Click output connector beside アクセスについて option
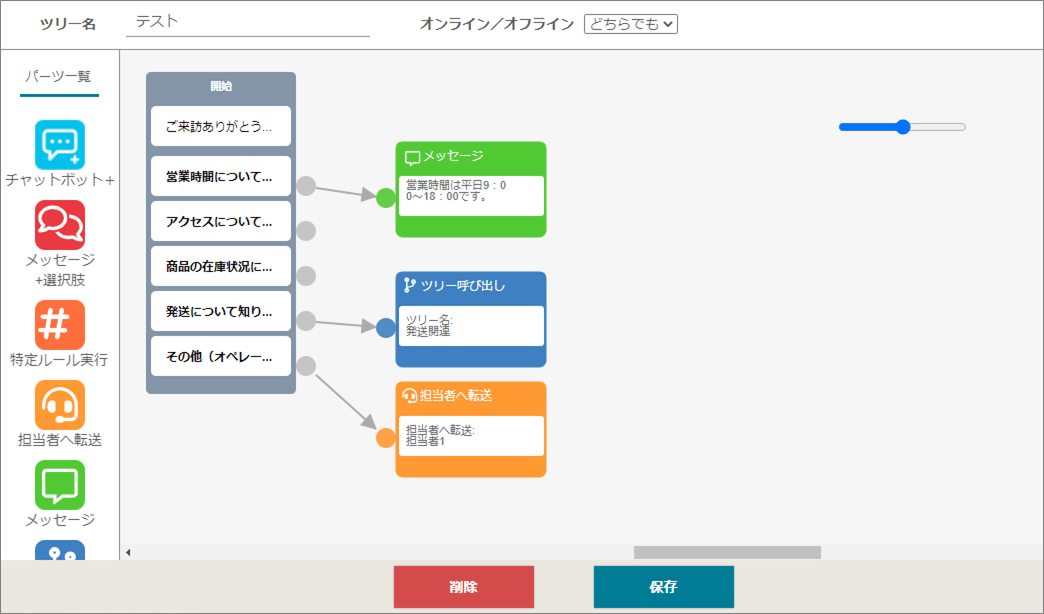The height and width of the screenshot is (614, 1044). (x=306, y=231)
